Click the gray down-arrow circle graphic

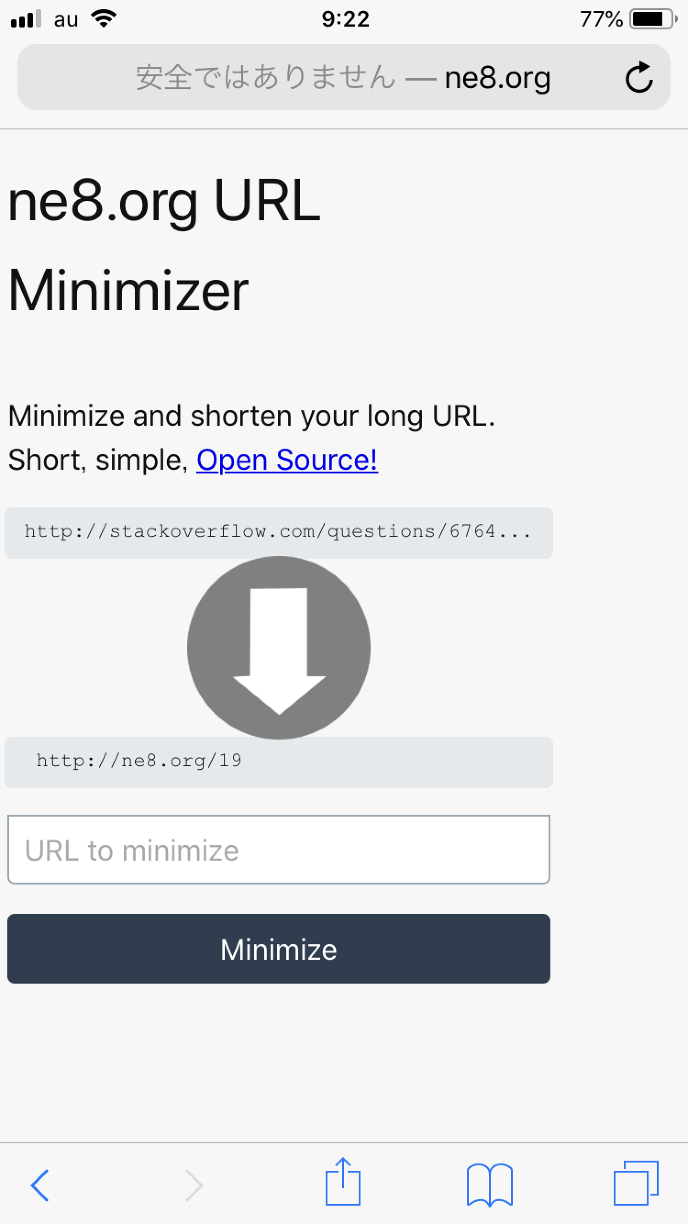[x=279, y=648]
